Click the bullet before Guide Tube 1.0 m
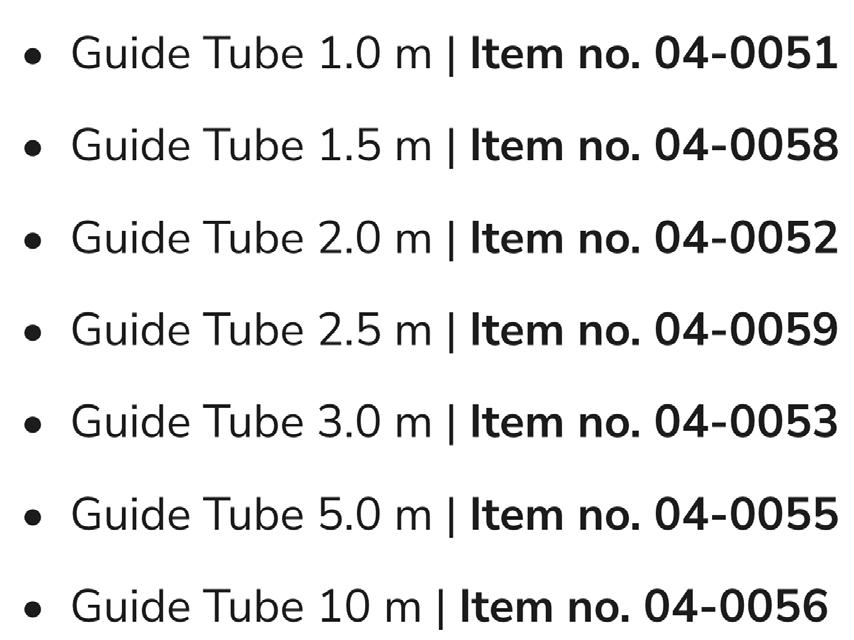Screen dimensions: 854x640 (x=33, y=56)
